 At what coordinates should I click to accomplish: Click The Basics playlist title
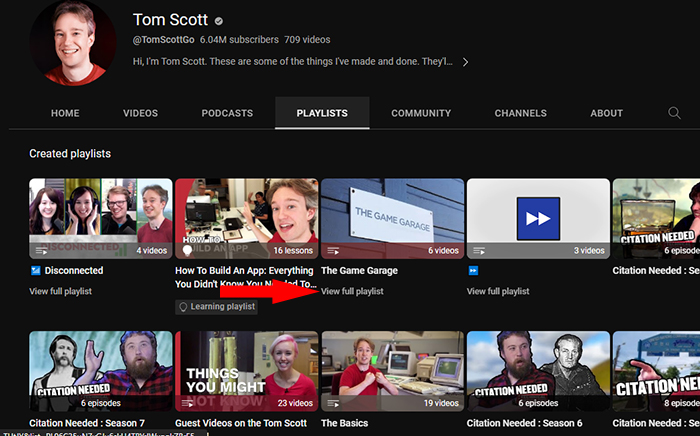(x=345, y=423)
